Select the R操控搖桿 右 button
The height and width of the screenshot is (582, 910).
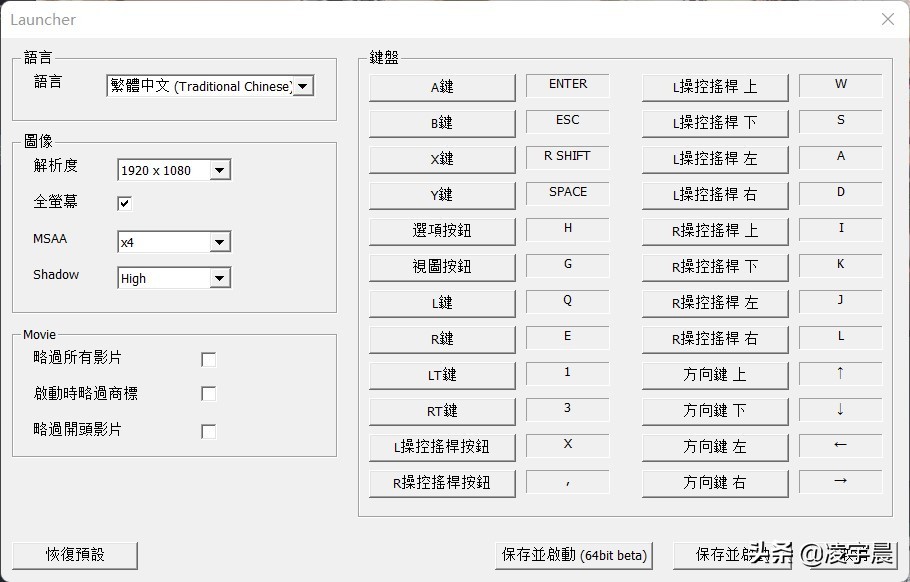pos(714,339)
